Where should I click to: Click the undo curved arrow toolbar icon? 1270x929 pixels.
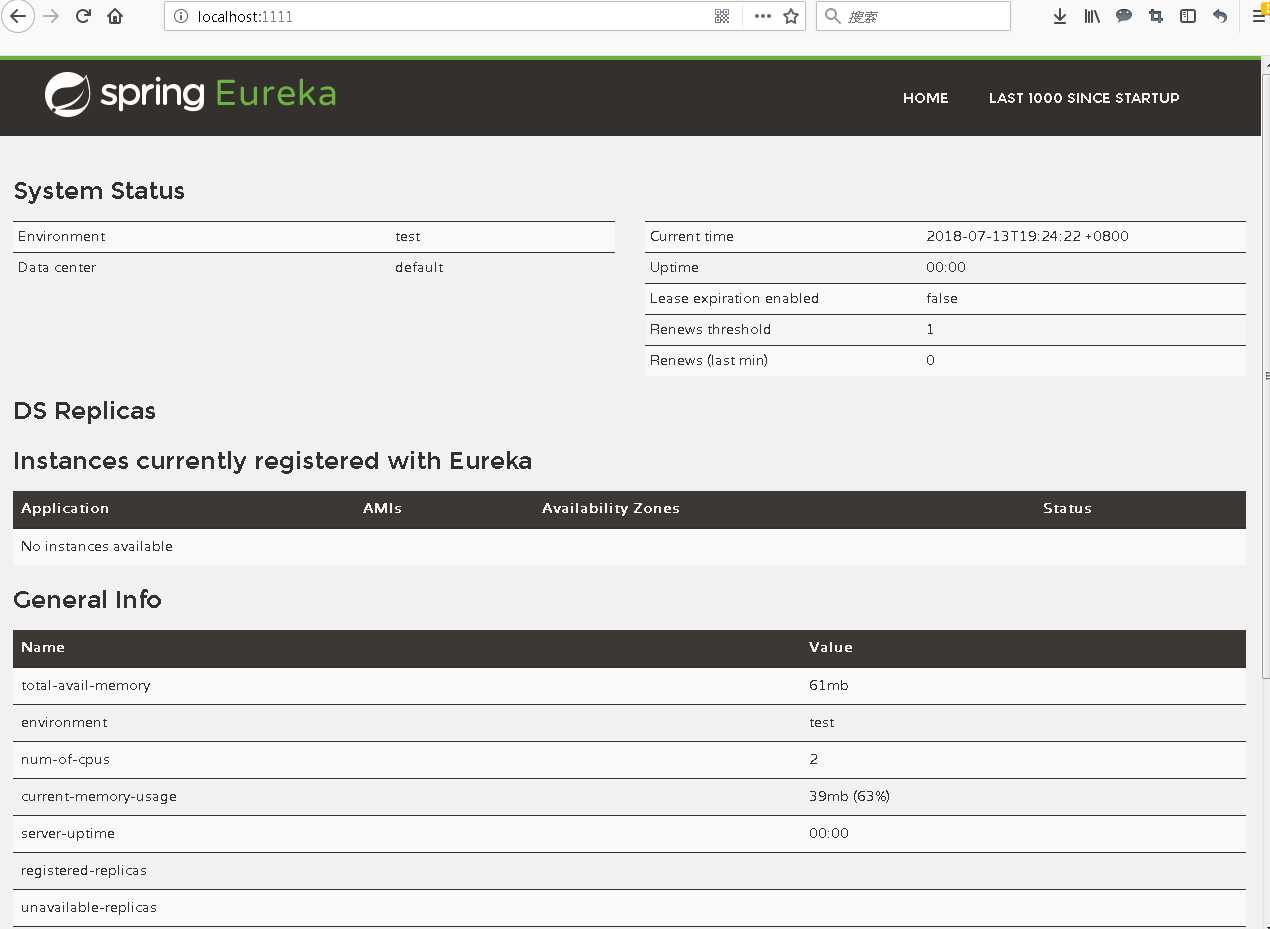[x=1220, y=16]
